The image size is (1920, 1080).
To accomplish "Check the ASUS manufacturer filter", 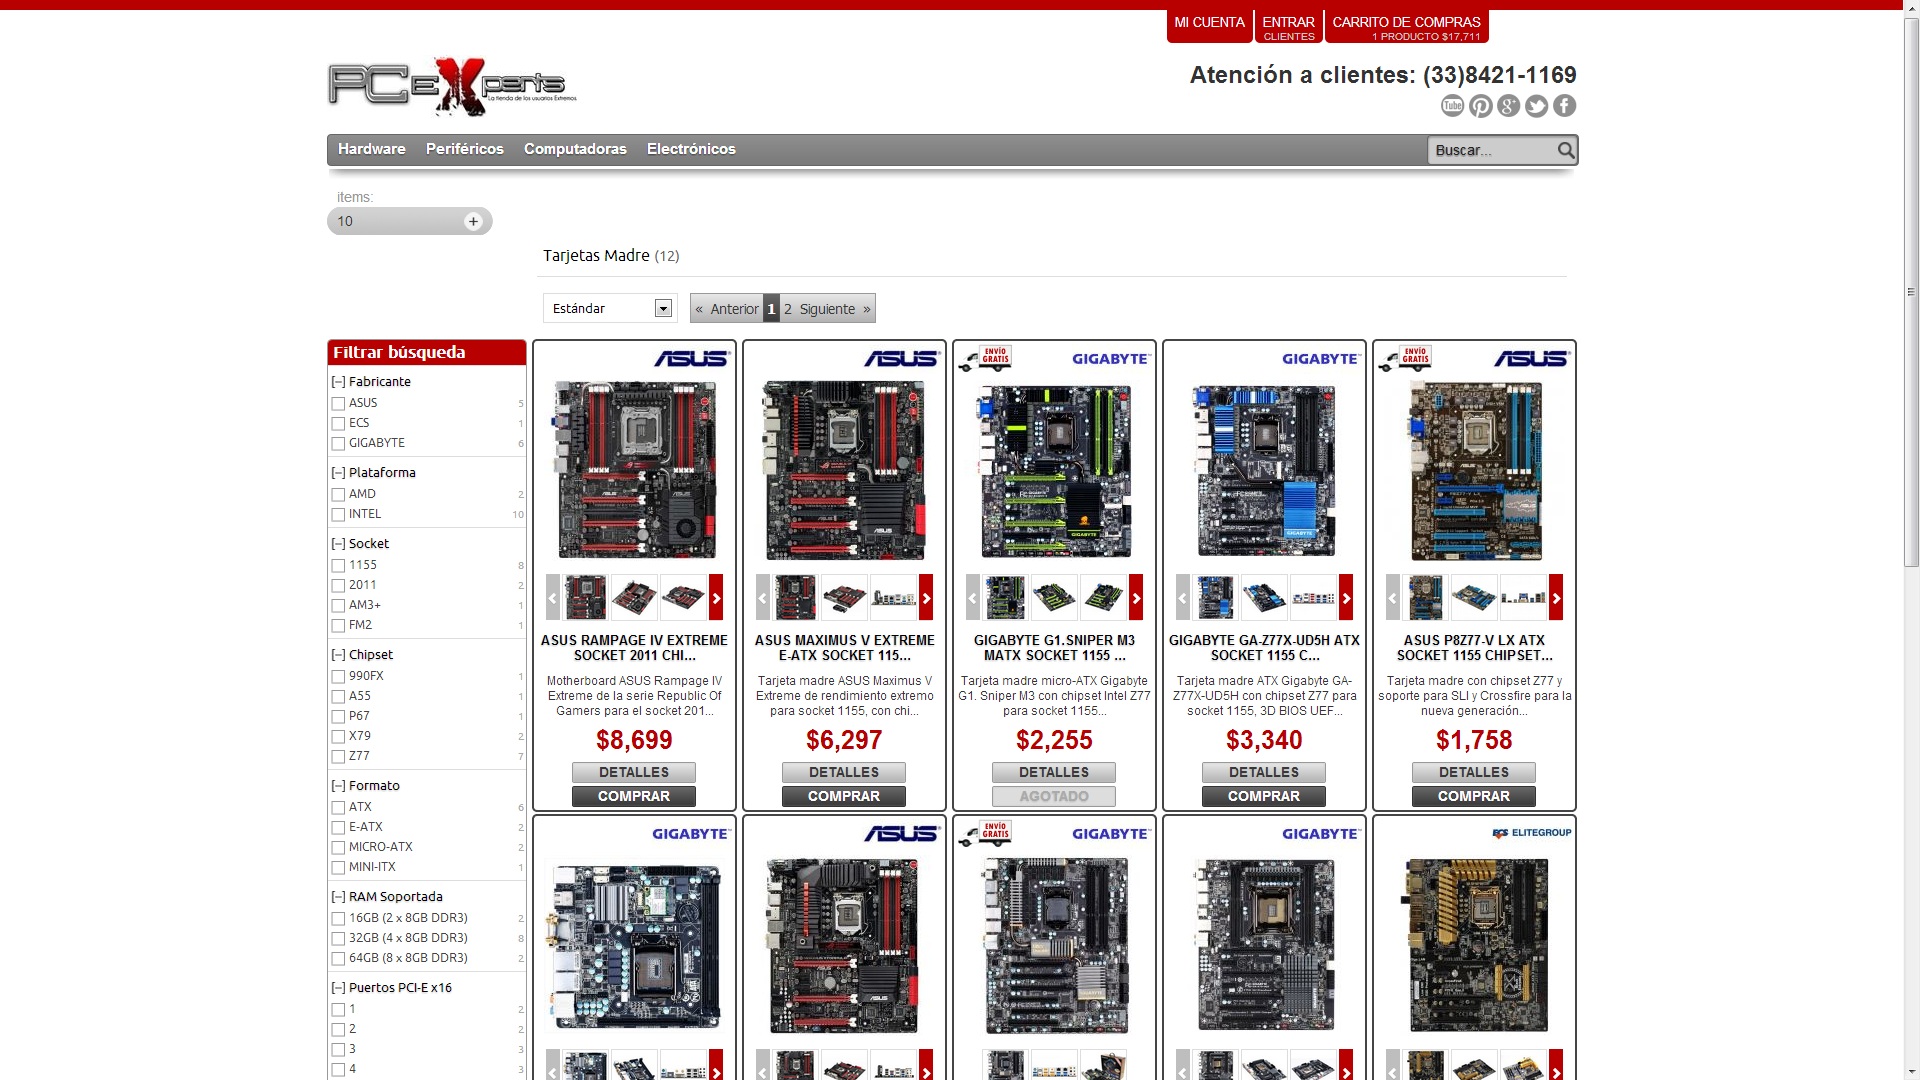I will 338,404.
